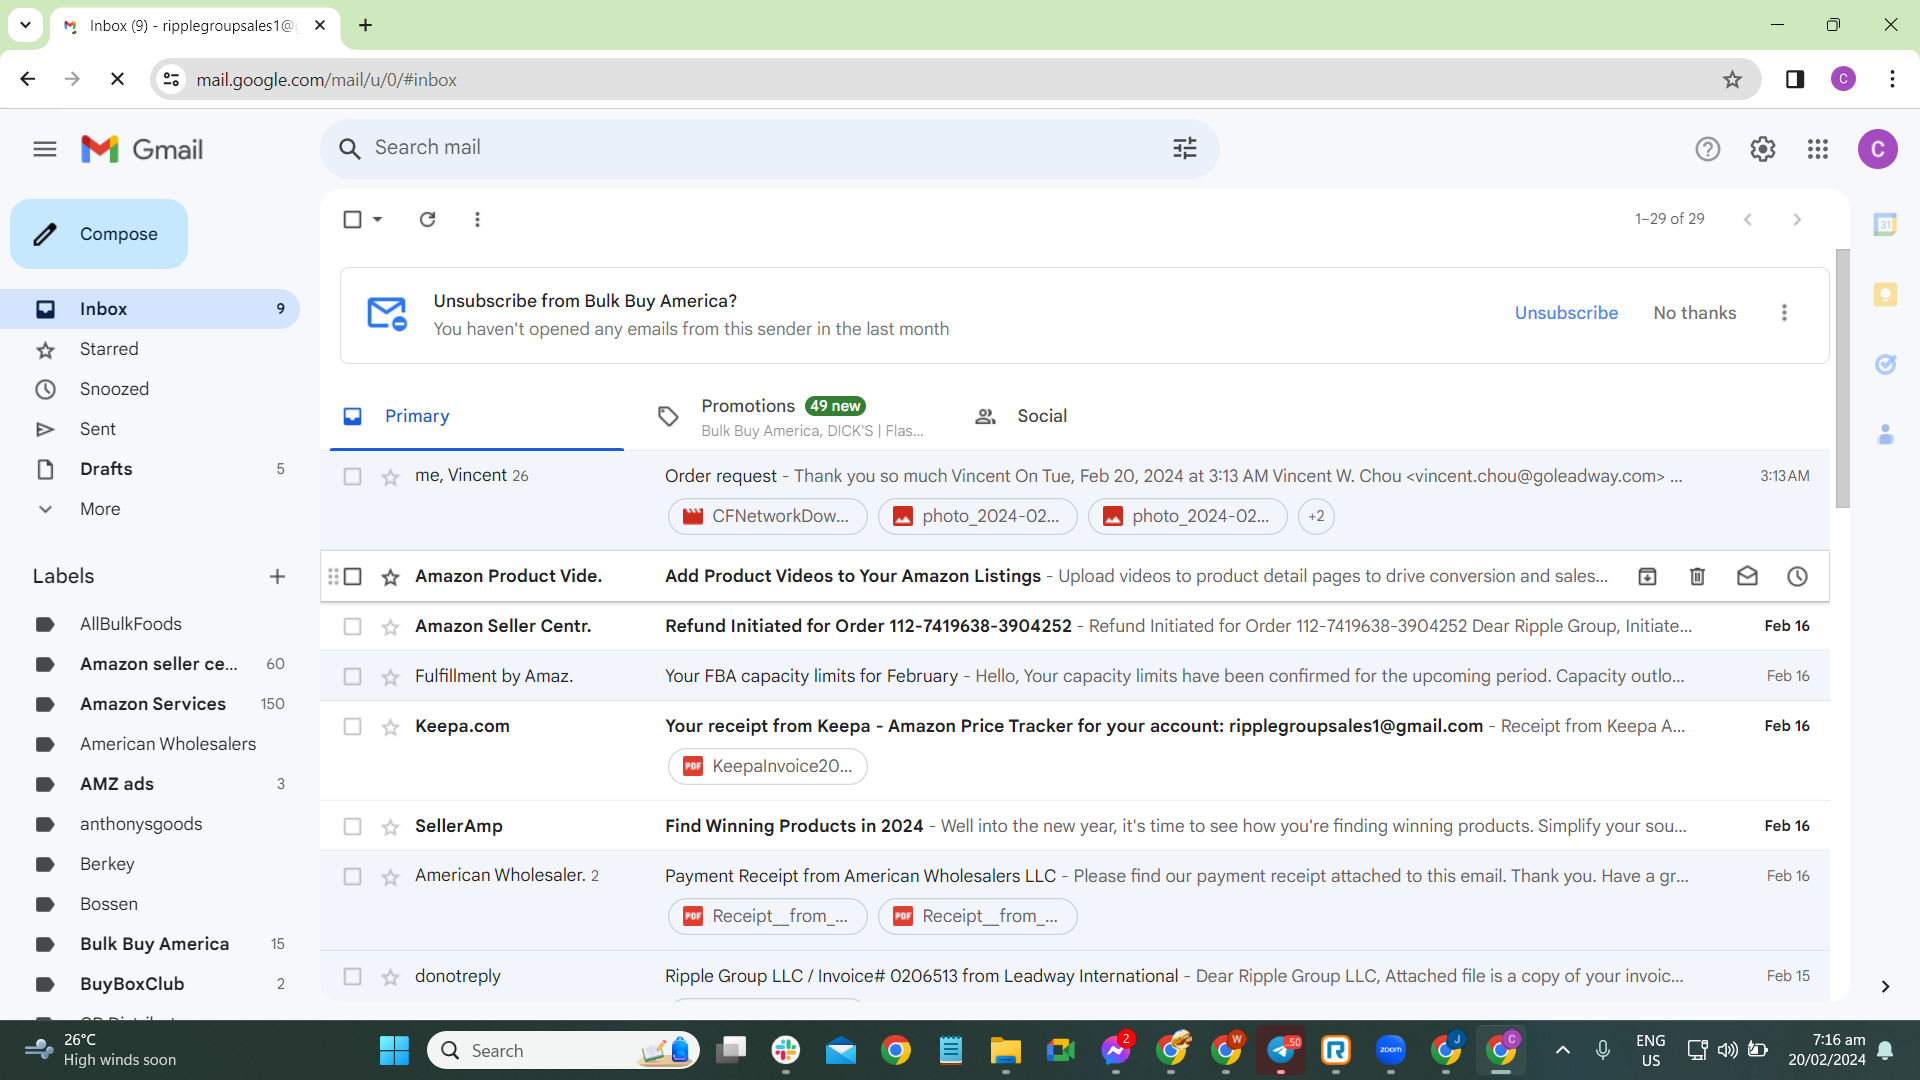Select the Amazon Product Videos email checkbox
Viewport: 1920px width, 1080px height.
pyautogui.click(x=352, y=576)
